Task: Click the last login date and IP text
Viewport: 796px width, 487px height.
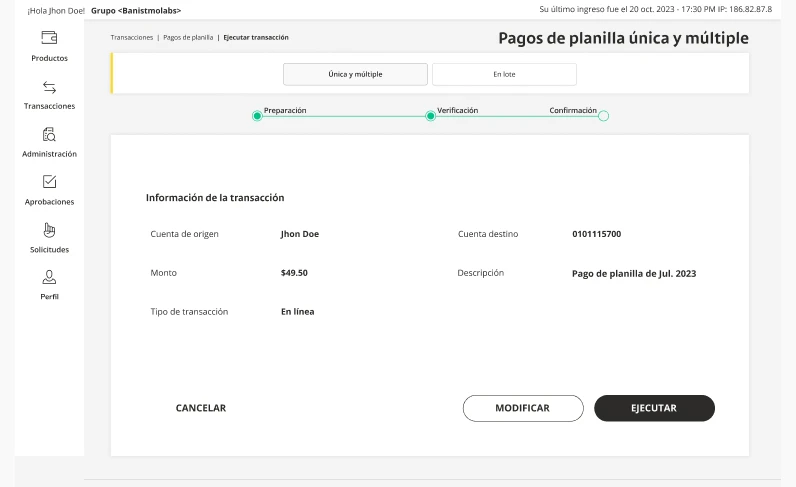Action: [x=655, y=9]
